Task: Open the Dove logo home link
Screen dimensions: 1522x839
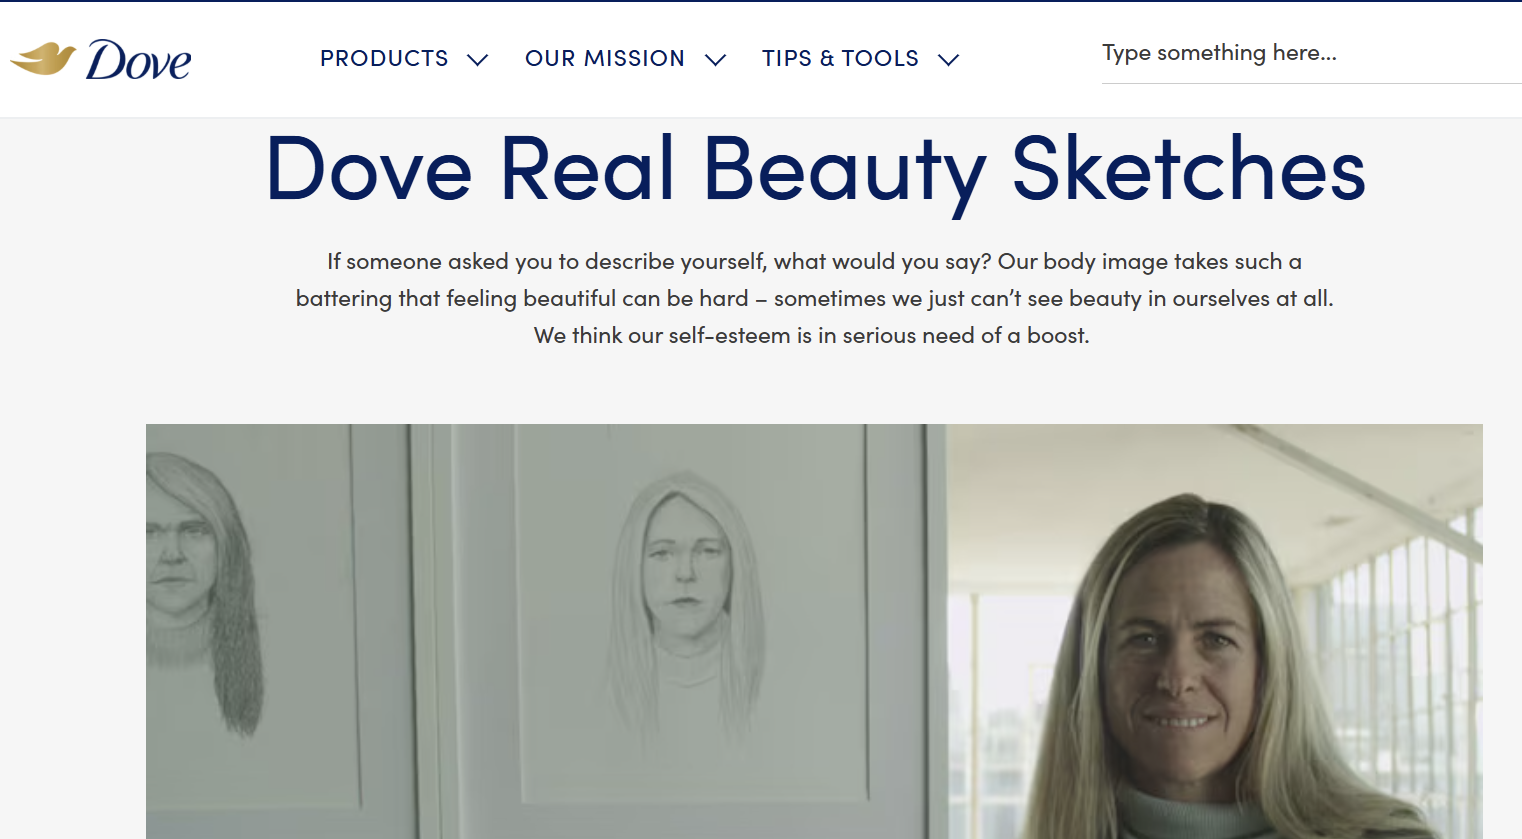Action: 100,60
